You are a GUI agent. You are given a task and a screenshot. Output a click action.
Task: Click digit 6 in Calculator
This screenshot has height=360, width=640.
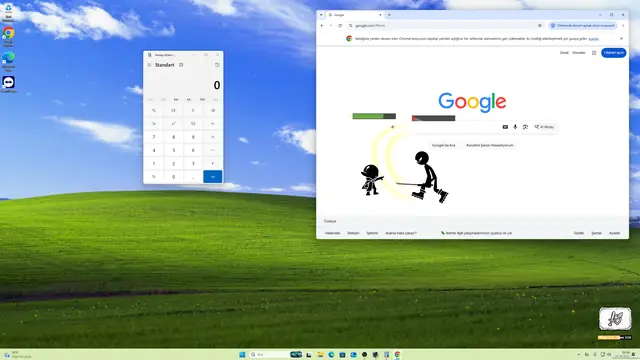193,150
